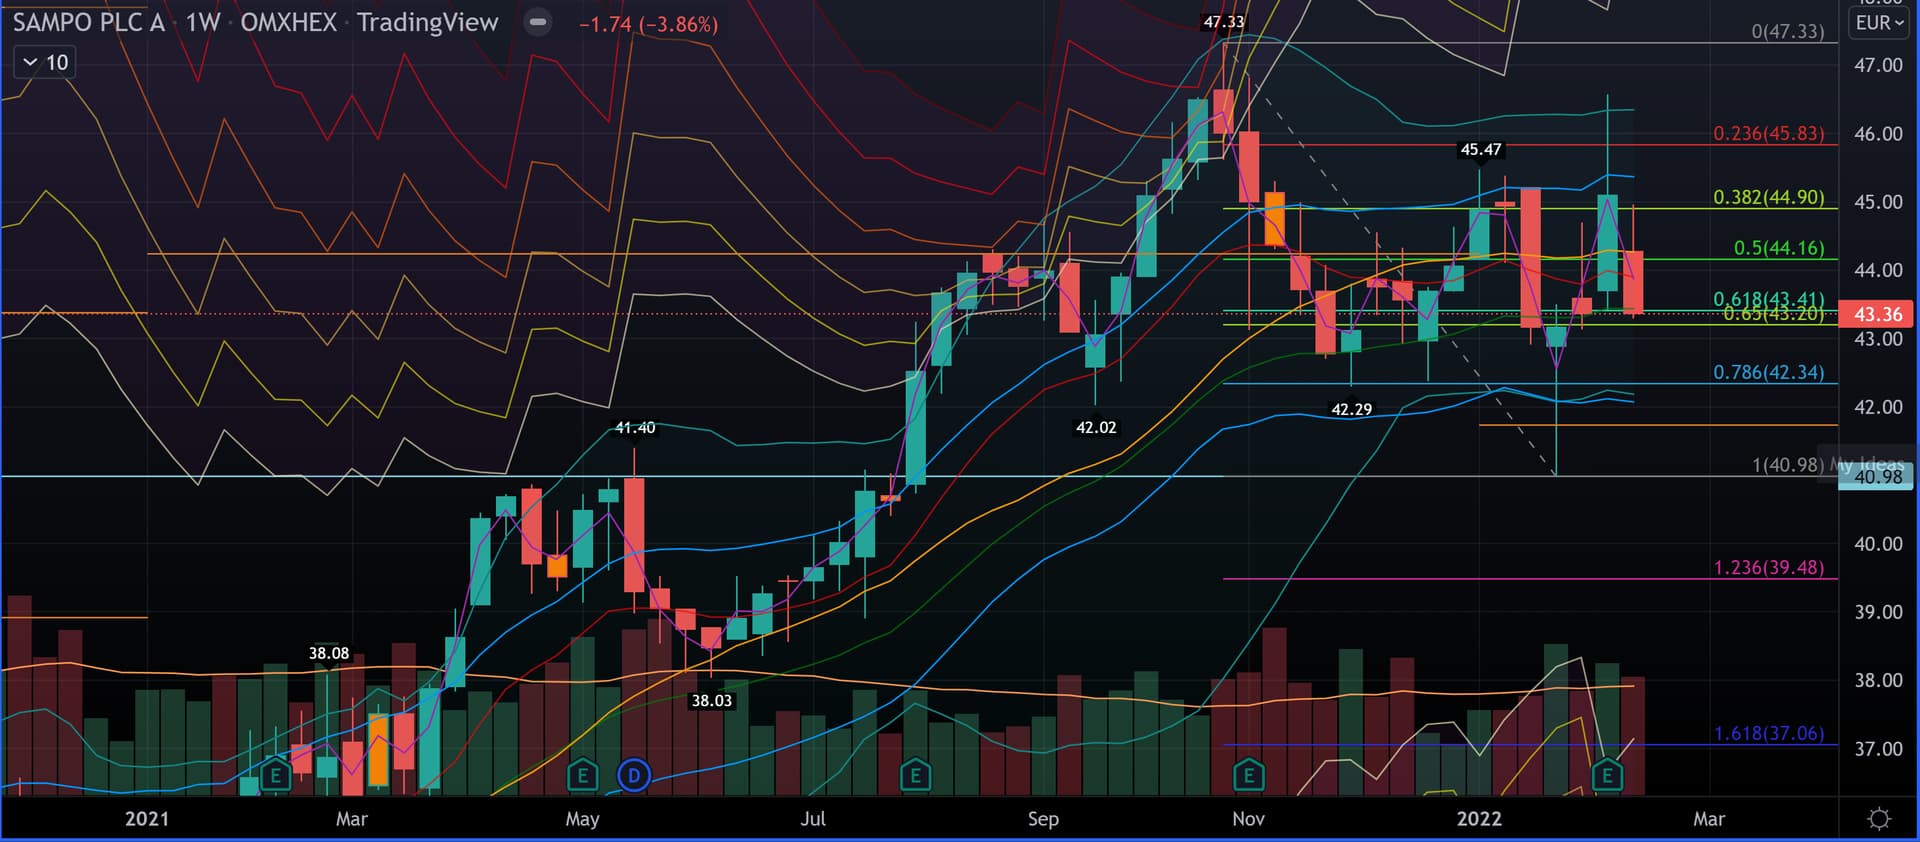Open the chart settings gear icon

click(1879, 819)
